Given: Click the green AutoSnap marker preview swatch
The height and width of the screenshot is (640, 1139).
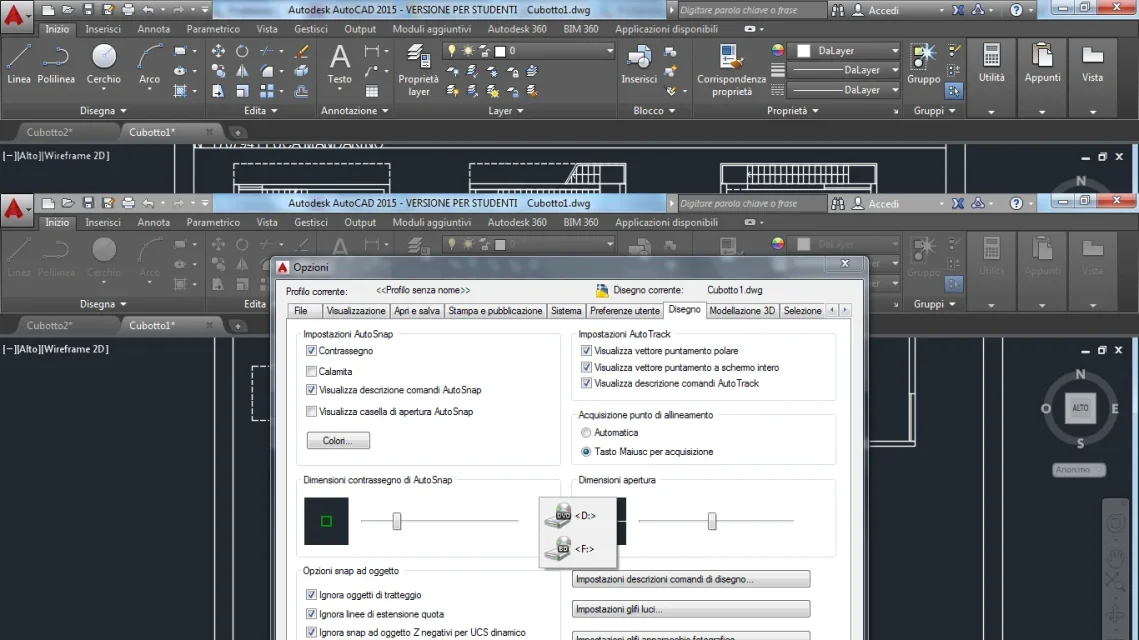Looking at the screenshot, I should (326, 521).
